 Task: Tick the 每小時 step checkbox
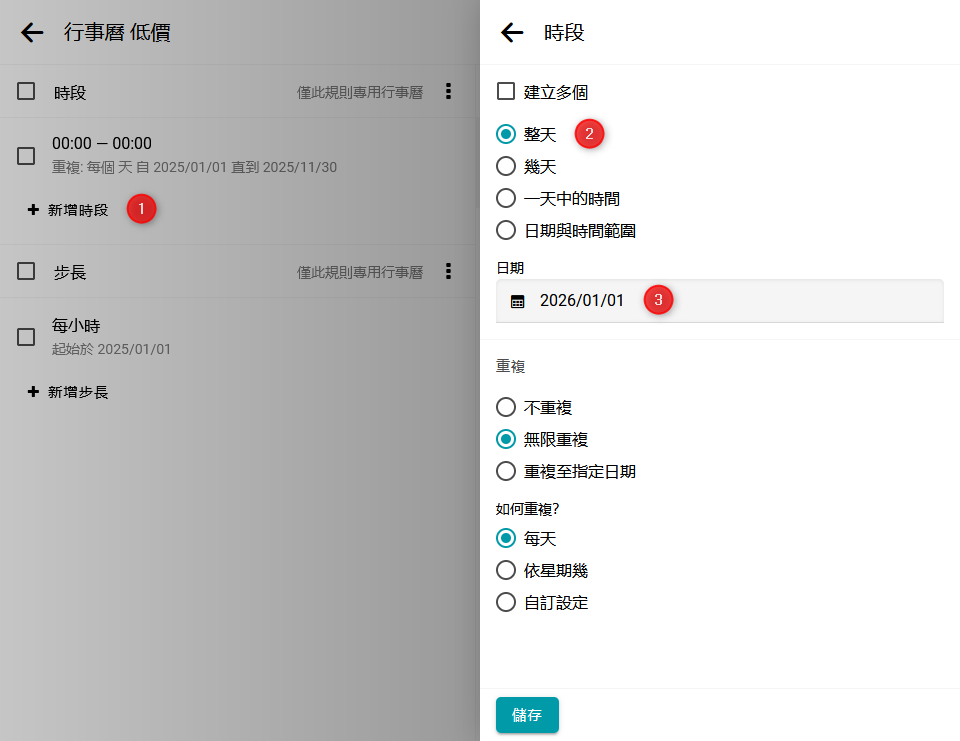[27, 337]
